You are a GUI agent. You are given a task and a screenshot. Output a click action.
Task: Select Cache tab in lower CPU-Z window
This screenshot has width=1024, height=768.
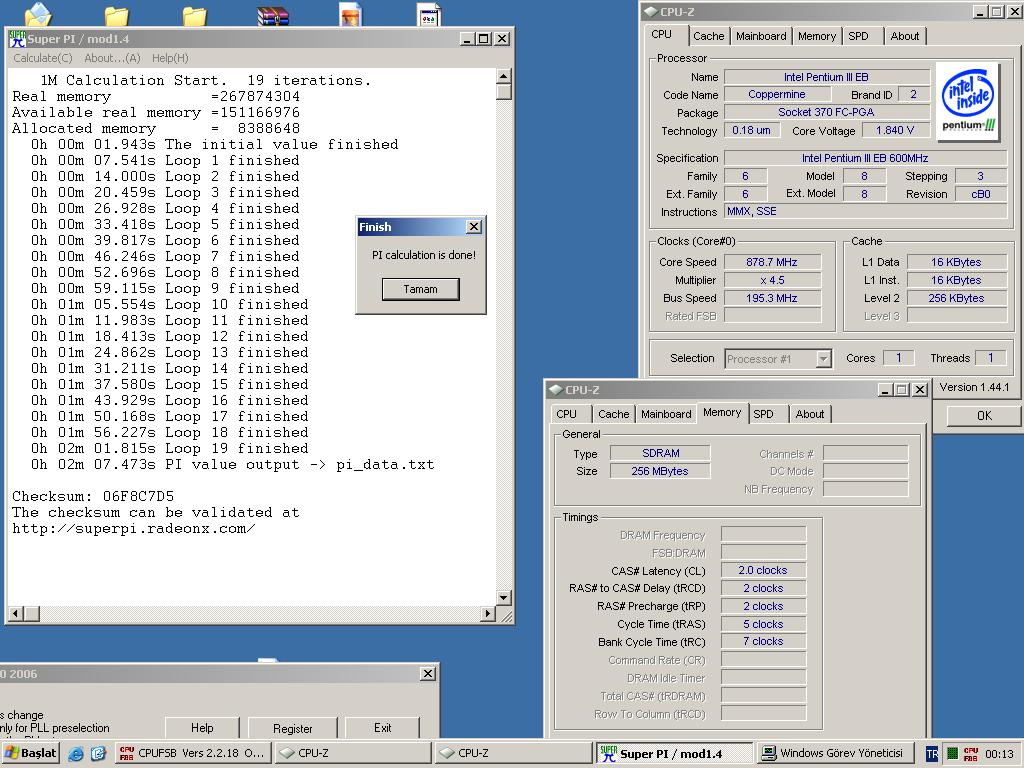point(613,414)
